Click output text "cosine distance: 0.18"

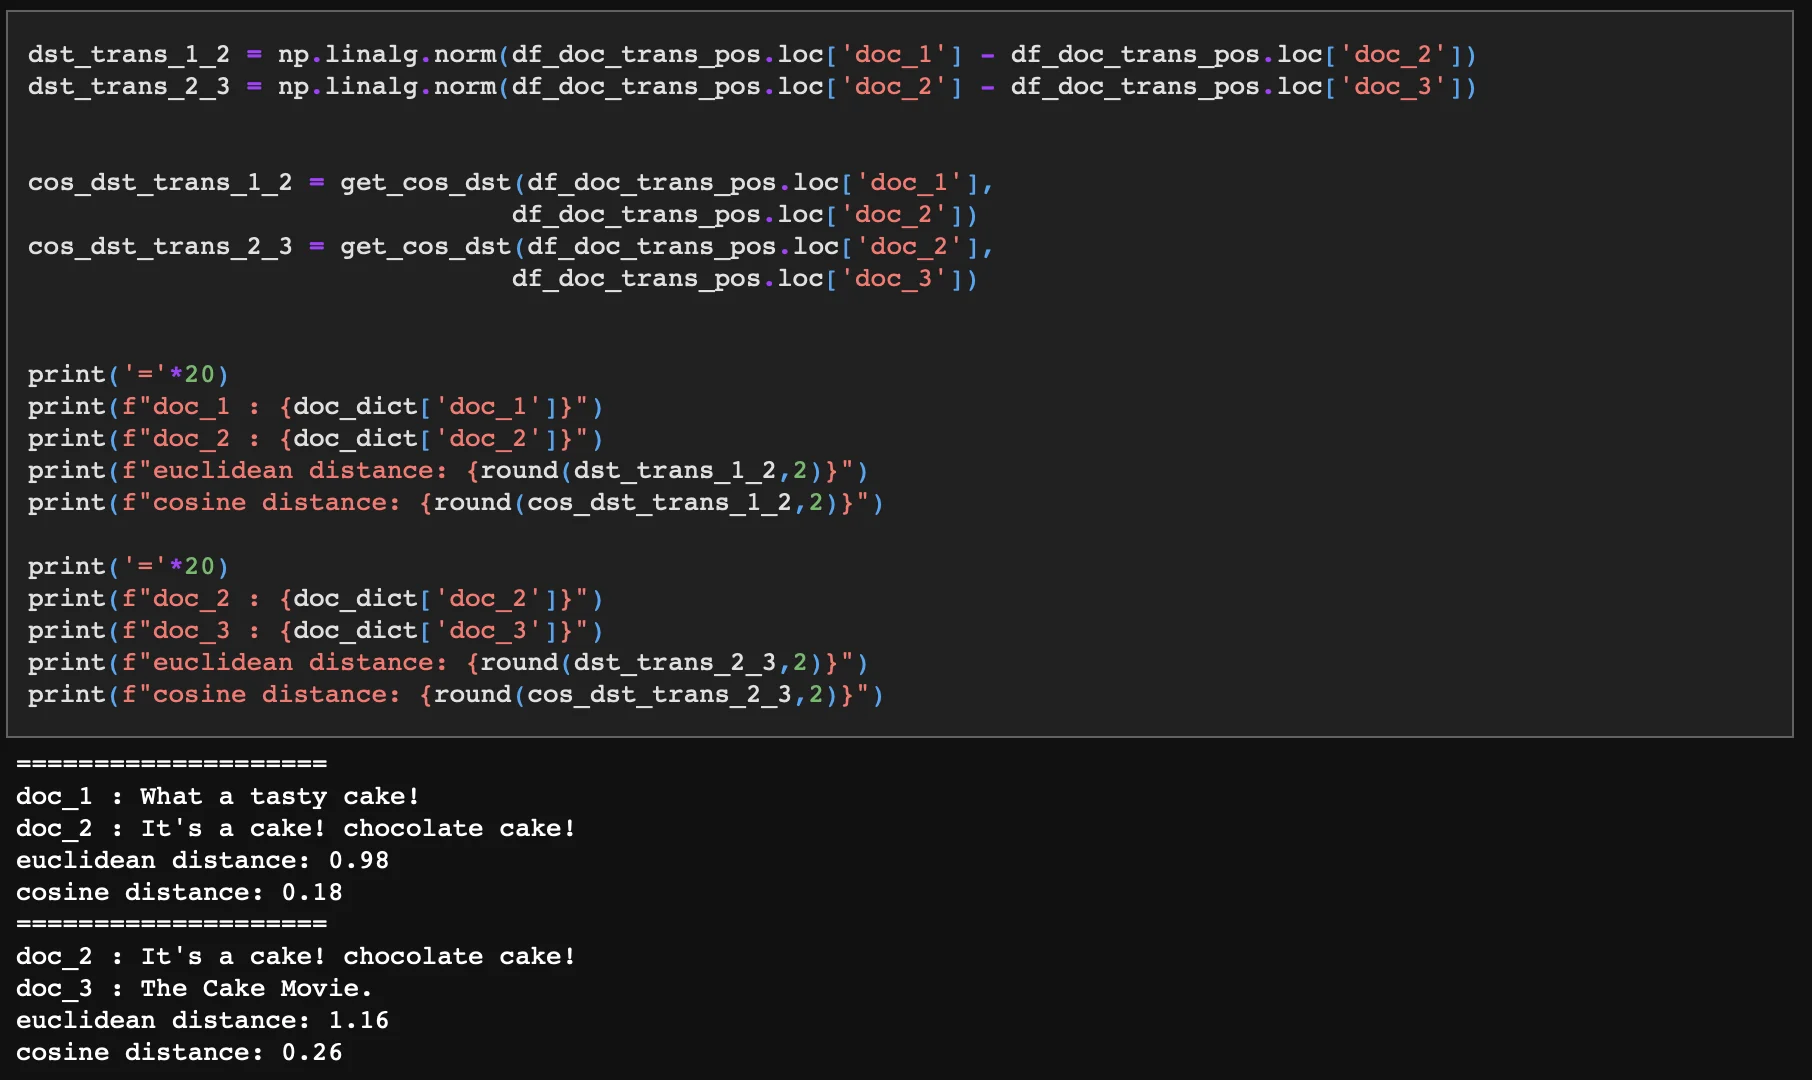click(179, 893)
